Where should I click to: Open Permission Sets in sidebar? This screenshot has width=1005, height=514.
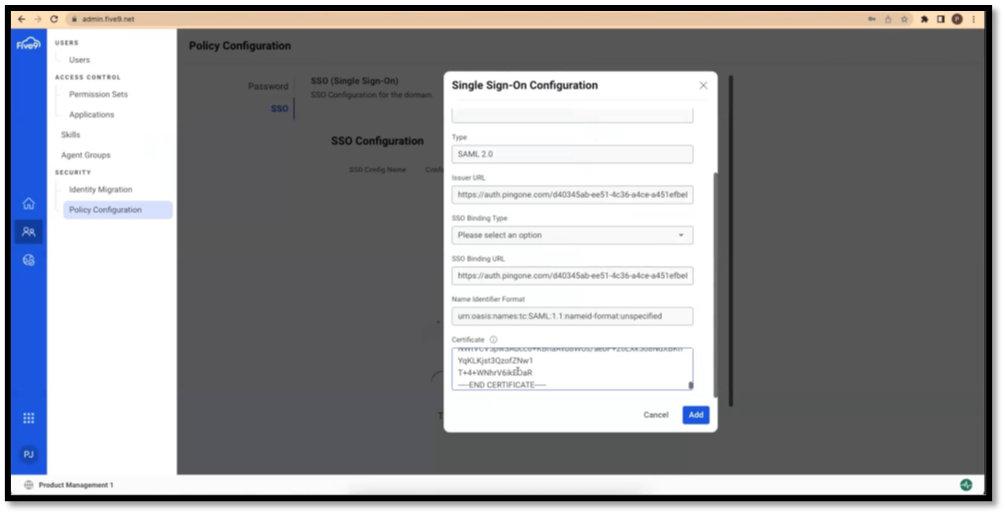coord(98,94)
